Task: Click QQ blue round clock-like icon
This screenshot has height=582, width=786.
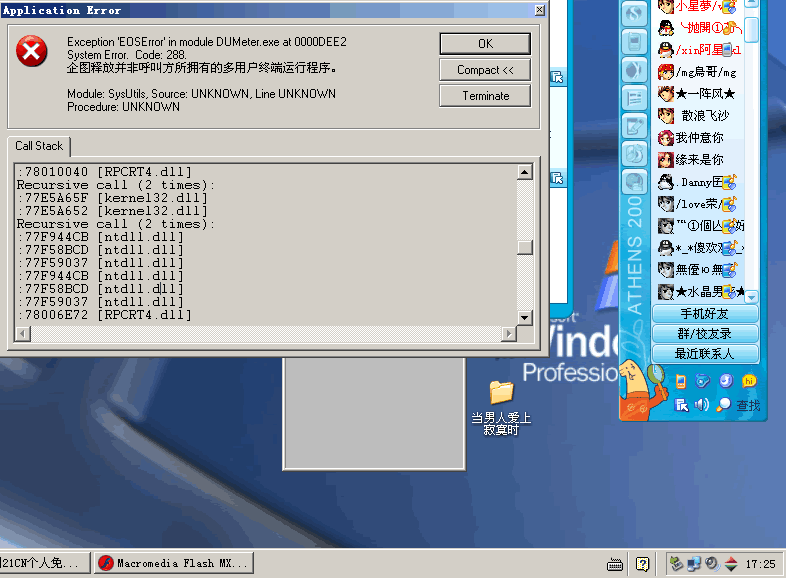Action: point(726,381)
